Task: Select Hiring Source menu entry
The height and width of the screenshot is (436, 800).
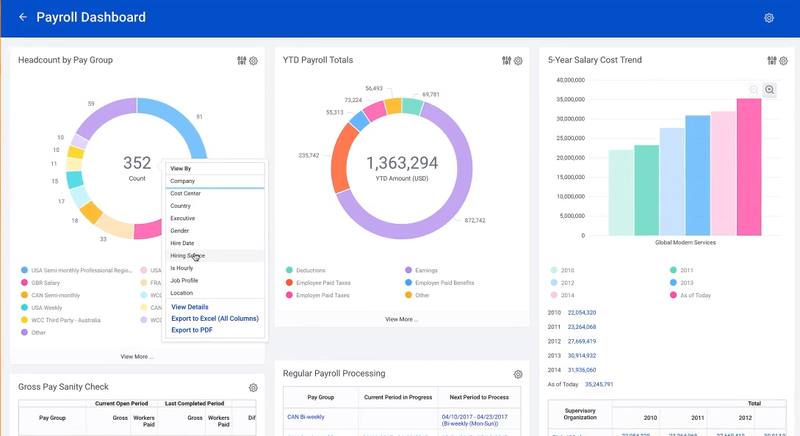Action: [215, 255]
